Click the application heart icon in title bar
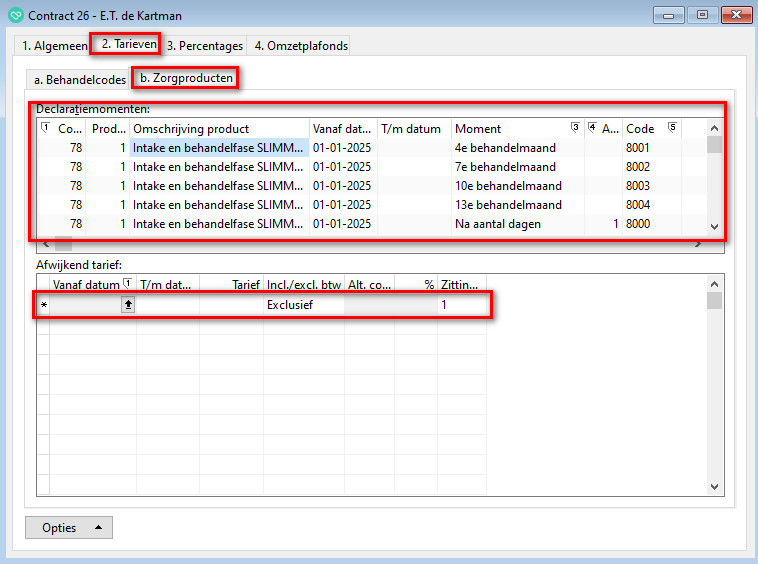This screenshot has width=758, height=564. (15, 15)
